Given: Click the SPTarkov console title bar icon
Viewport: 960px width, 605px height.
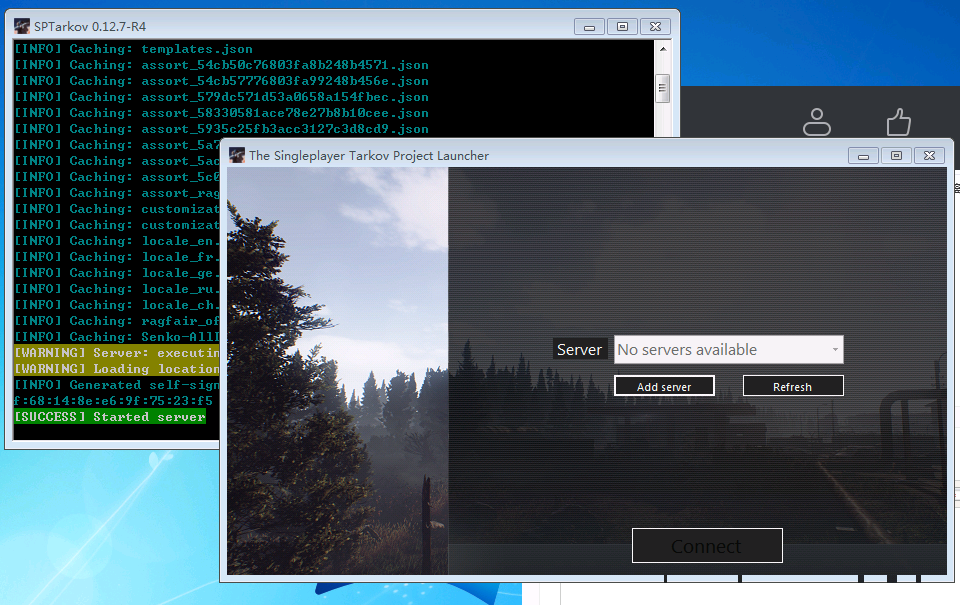Looking at the screenshot, I should click(22, 26).
